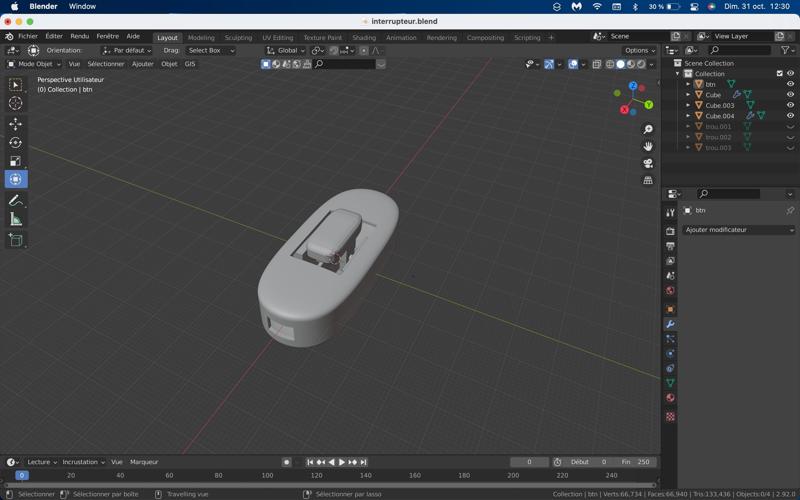Image resolution: width=800 pixels, height=500 pixels.
Task: Pick the Measure tool
Action: pos(15,220)
